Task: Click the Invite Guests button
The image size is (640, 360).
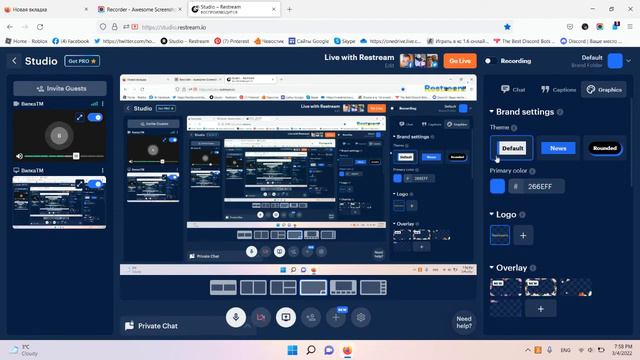Action: [x=60, y=89]
